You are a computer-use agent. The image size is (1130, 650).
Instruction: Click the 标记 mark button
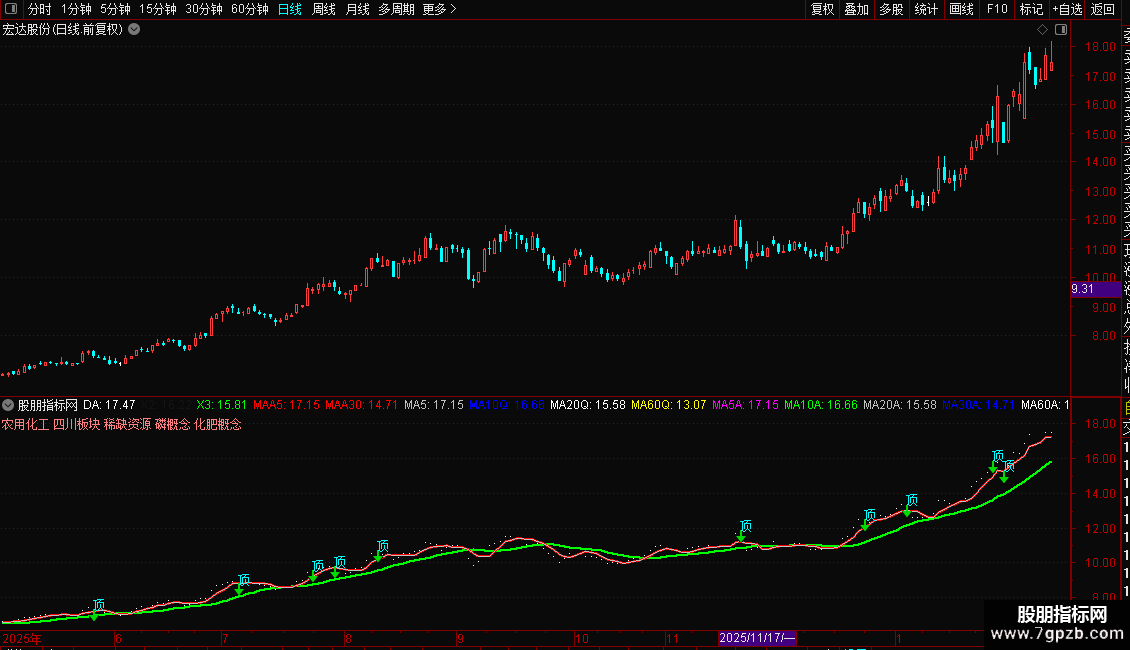tap(1031, 9)
